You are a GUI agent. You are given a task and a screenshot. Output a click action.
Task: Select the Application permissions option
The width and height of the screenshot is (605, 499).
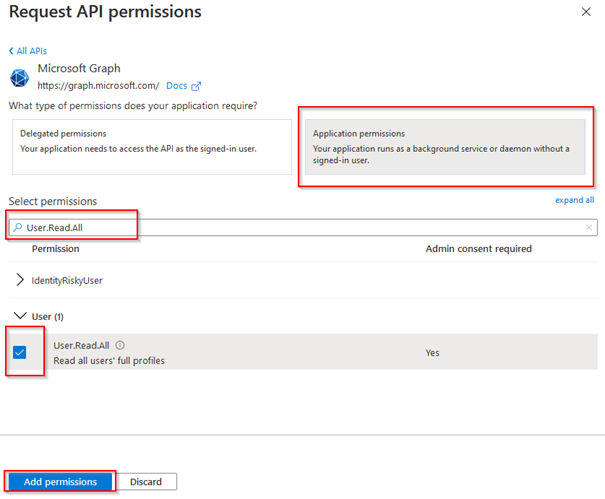pyautogui.click(x=446, y=146)
